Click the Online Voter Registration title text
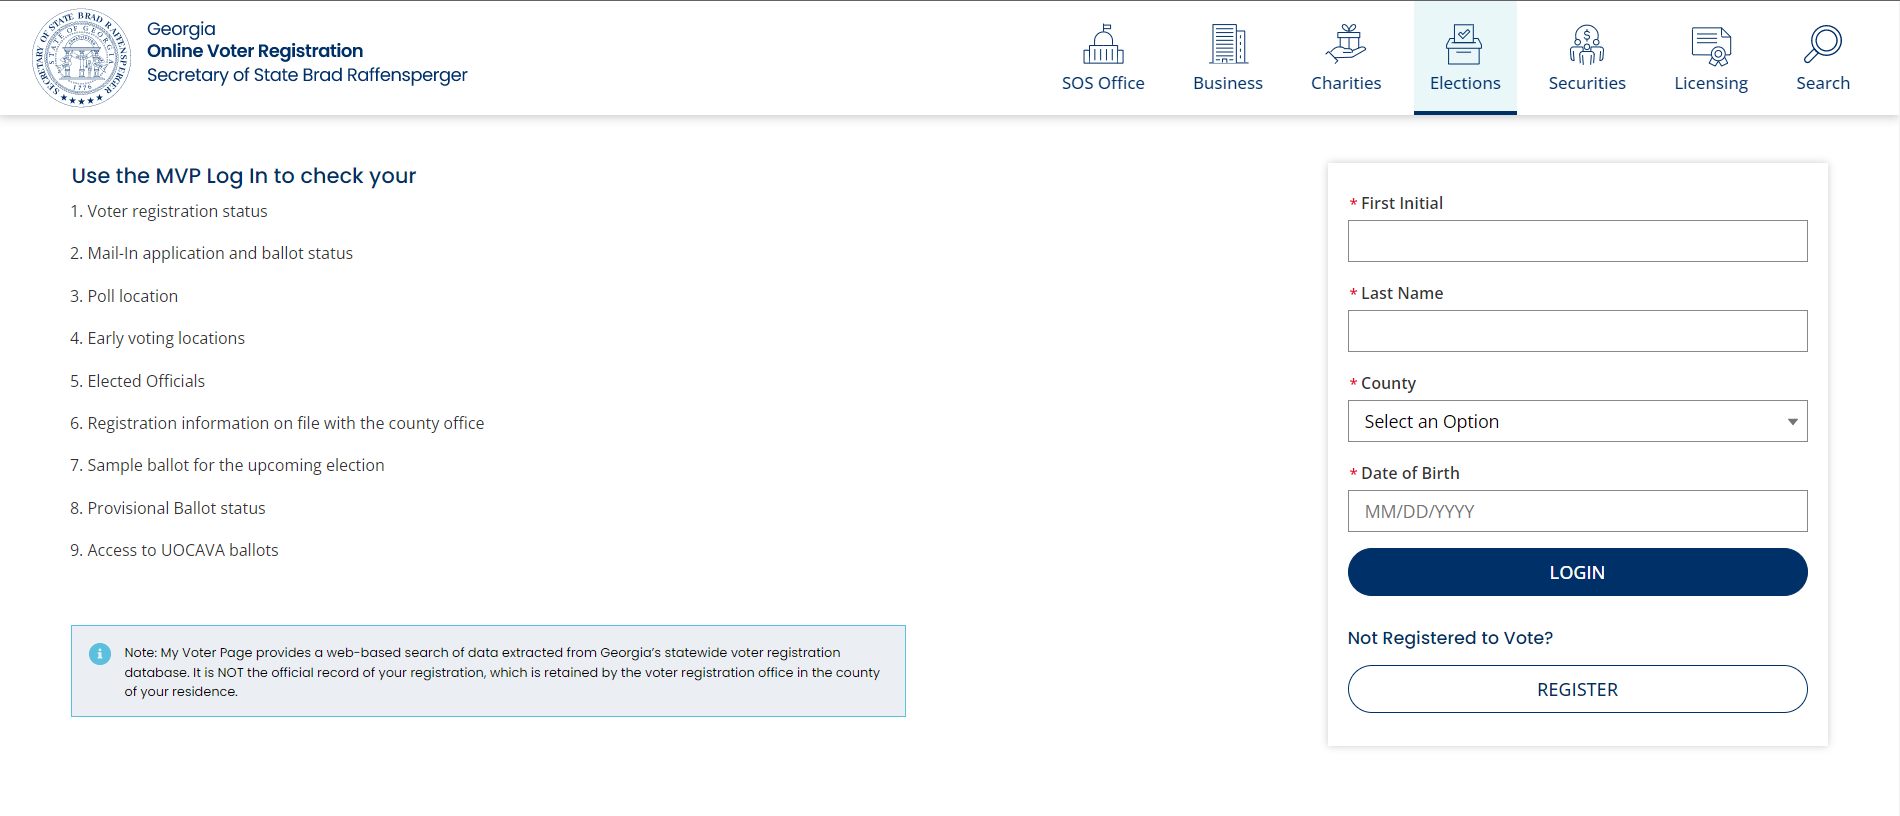Screen dimensions: 1900x816 255,51
